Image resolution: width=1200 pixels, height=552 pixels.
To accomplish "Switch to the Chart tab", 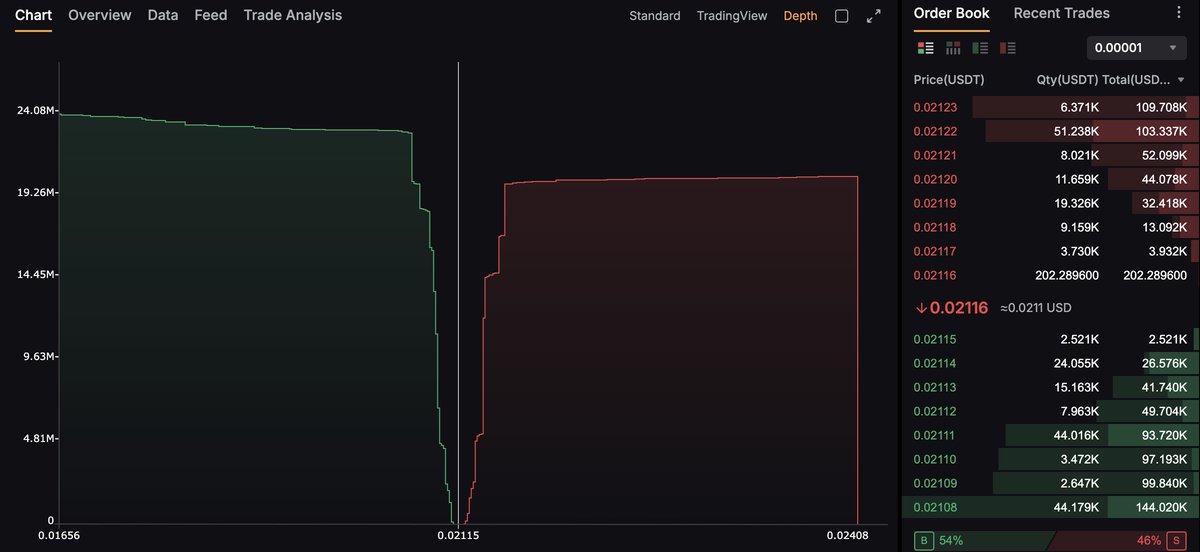I will pos(33,15).
